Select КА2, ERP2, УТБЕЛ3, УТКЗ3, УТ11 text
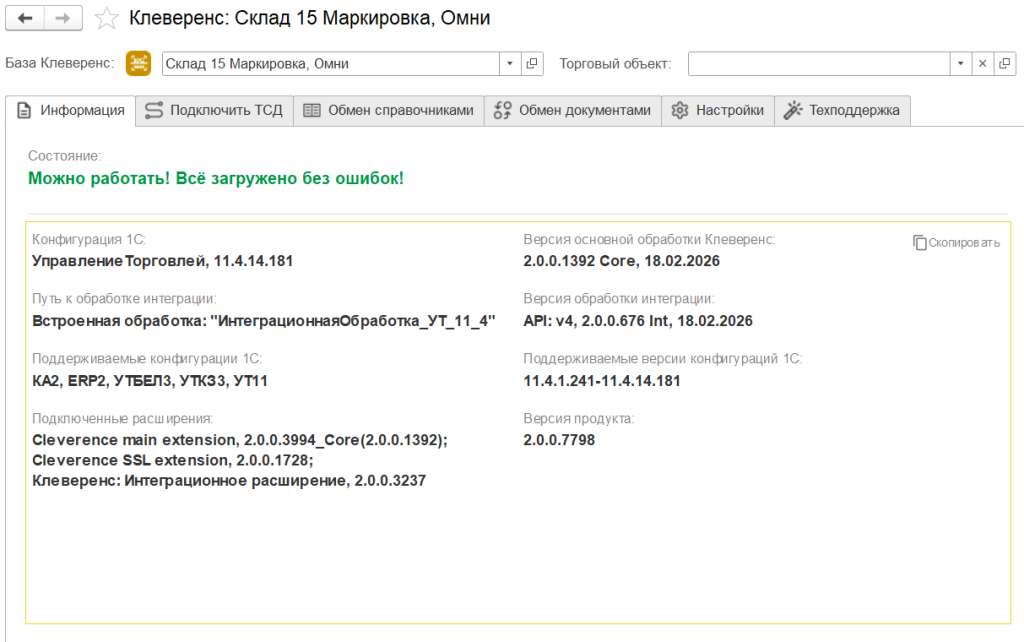Screen dimensions: 1024x642 (x=150, y=381)
